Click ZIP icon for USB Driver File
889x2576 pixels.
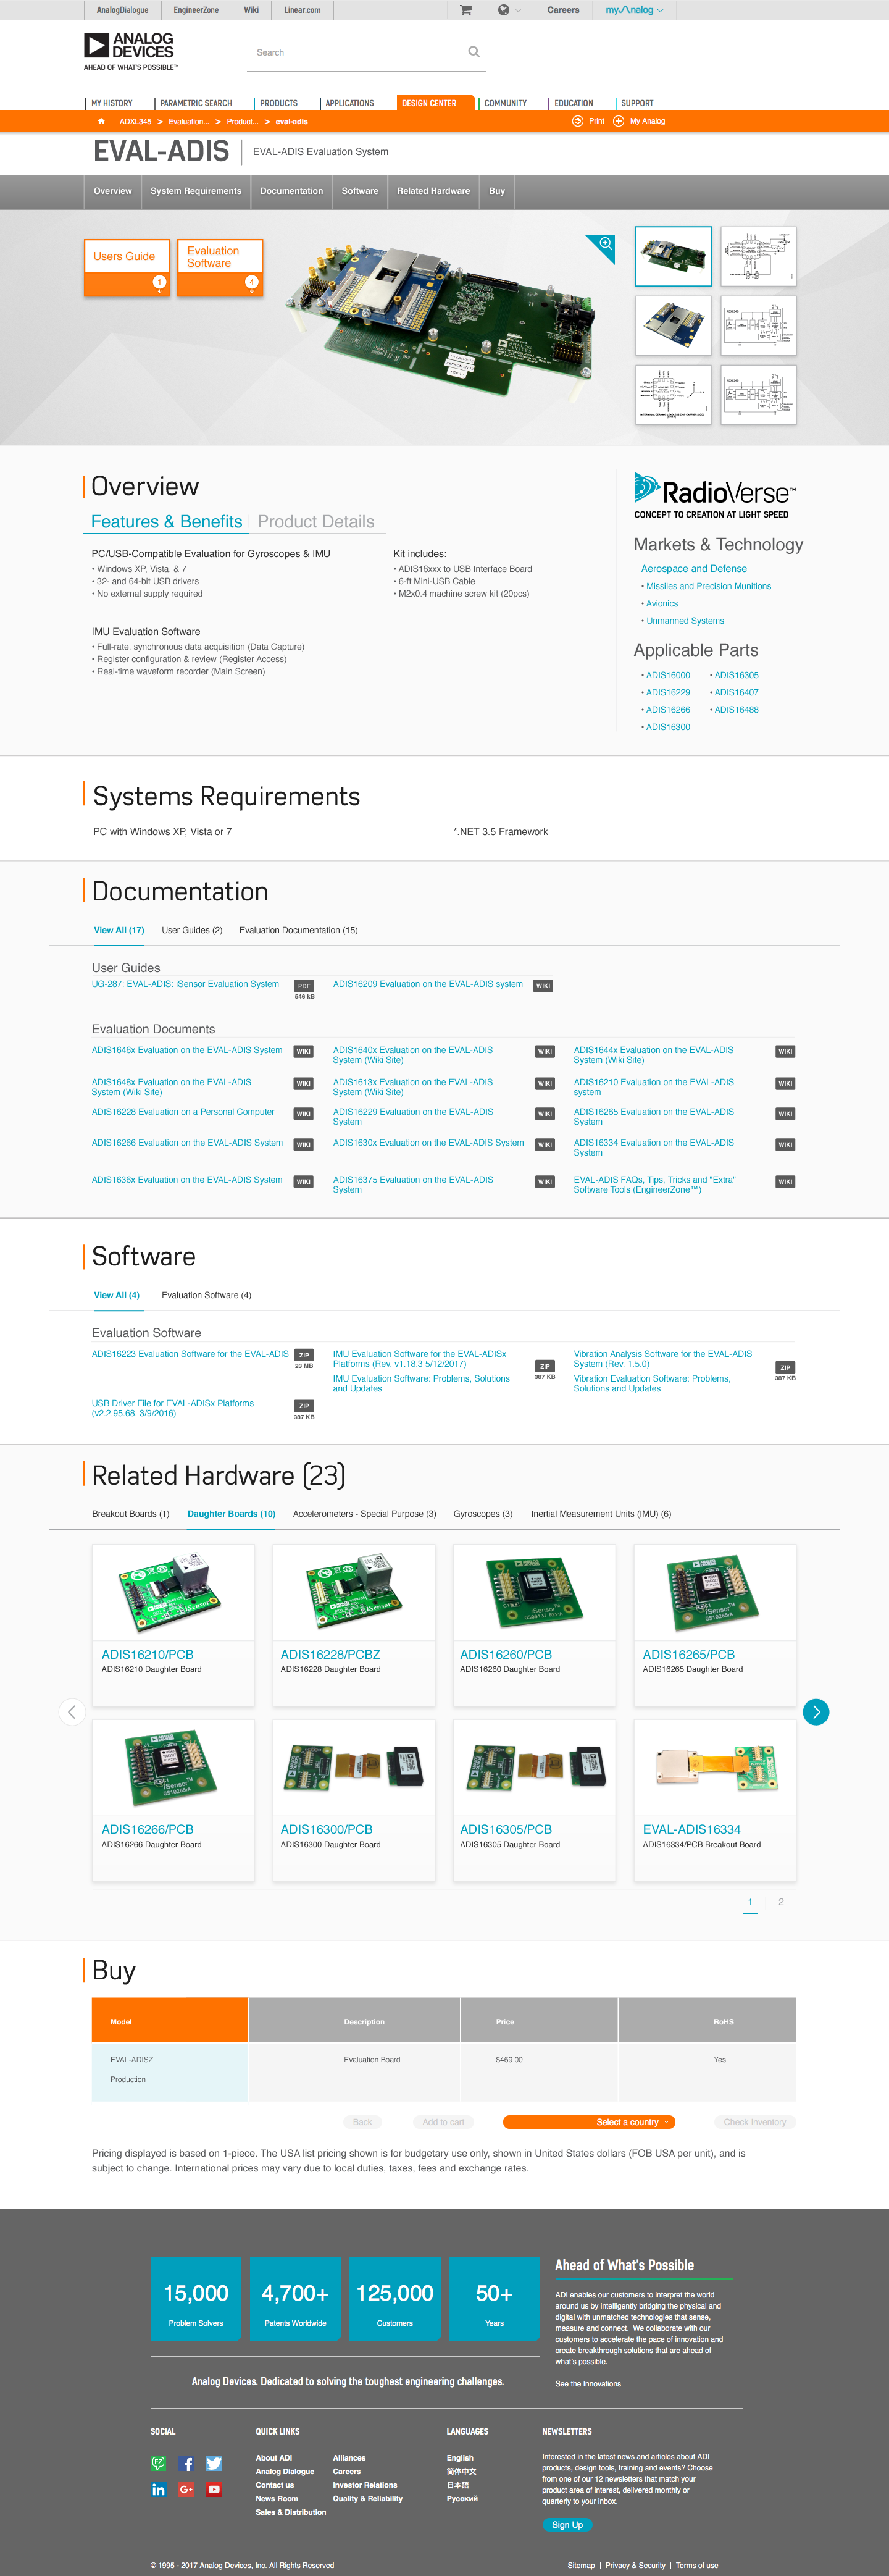click(x=304, y=1406)
